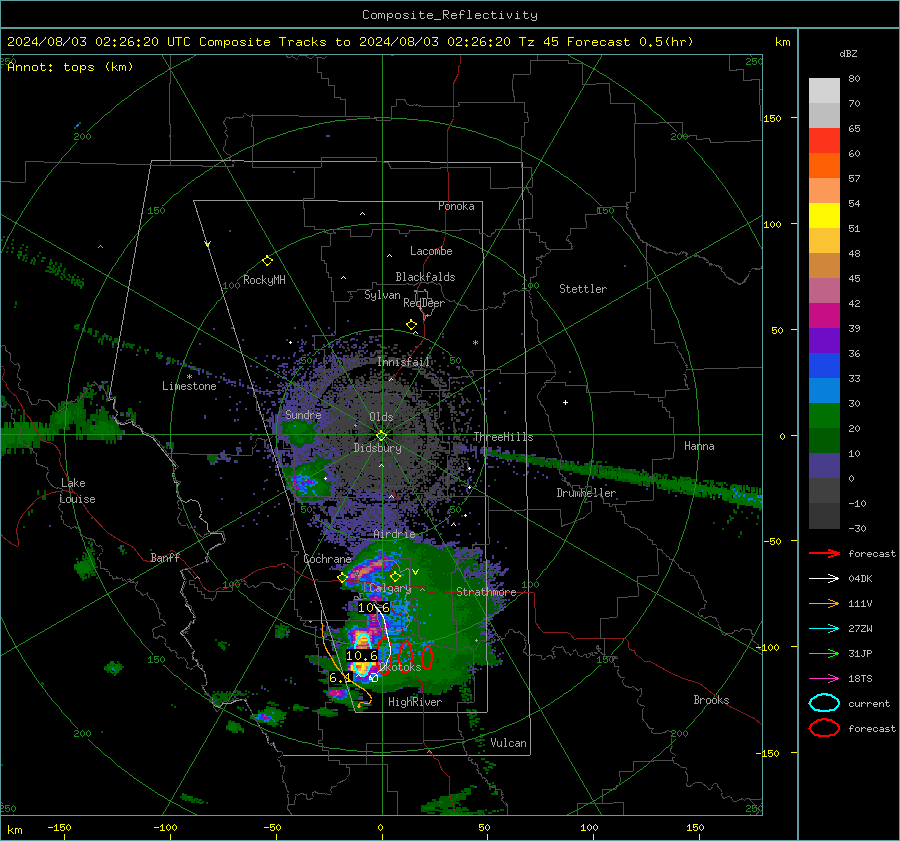Viewport: 900px width, 841px height.
Task: Click the Hanna town label
Action: point(699,446)
